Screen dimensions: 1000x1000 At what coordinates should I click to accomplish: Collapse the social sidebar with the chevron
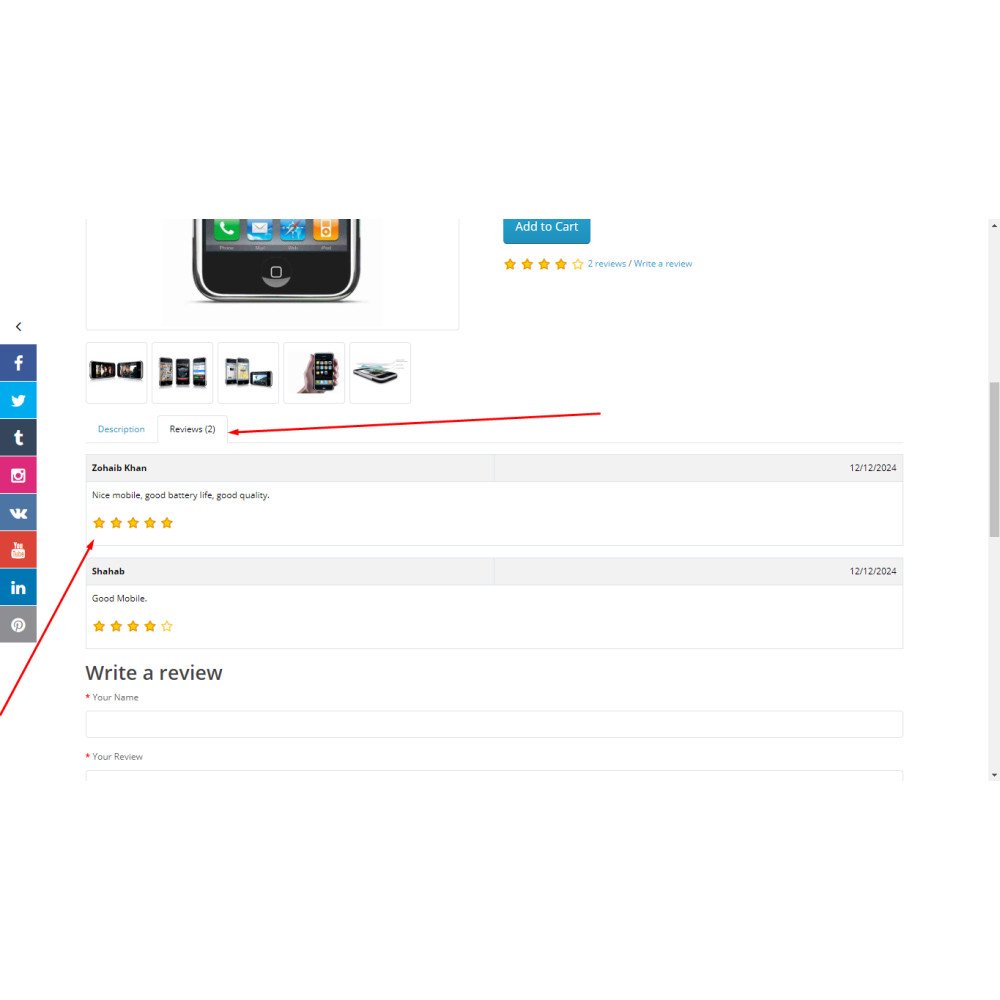pyautogui.click(x=18, y=327)
